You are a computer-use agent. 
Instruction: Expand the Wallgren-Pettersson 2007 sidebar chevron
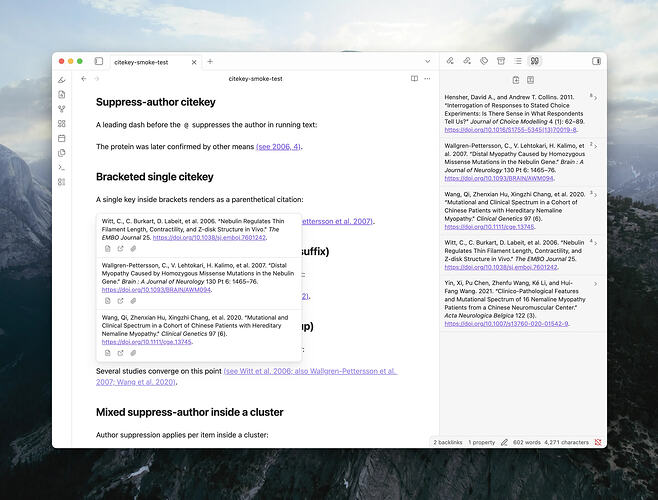(x=595, y=147)
